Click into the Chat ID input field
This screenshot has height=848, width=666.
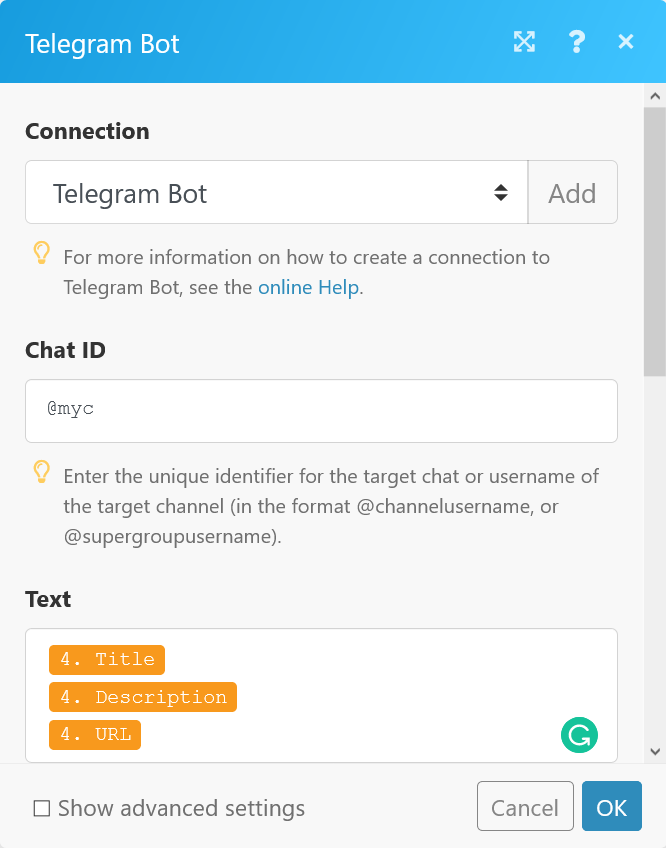tap(321, 411)
